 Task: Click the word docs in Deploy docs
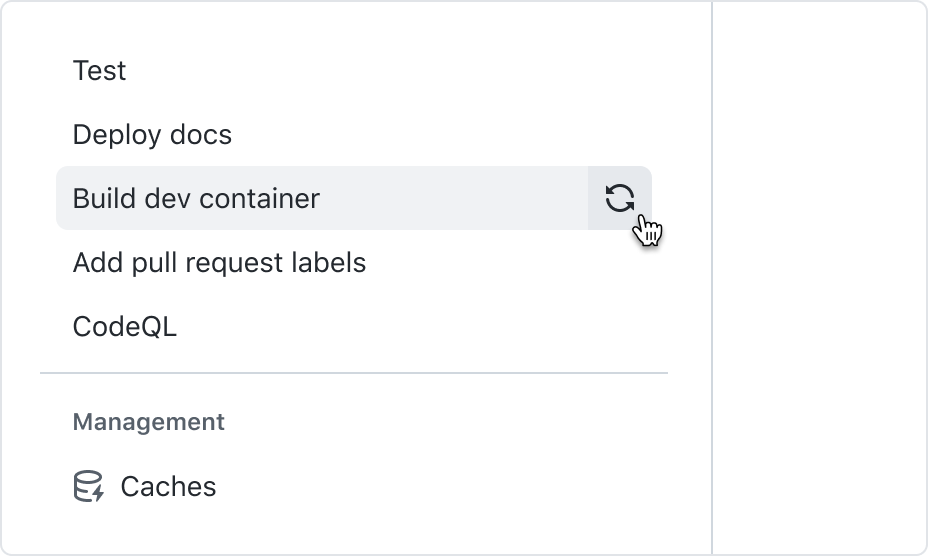click(x=201, y=134)
